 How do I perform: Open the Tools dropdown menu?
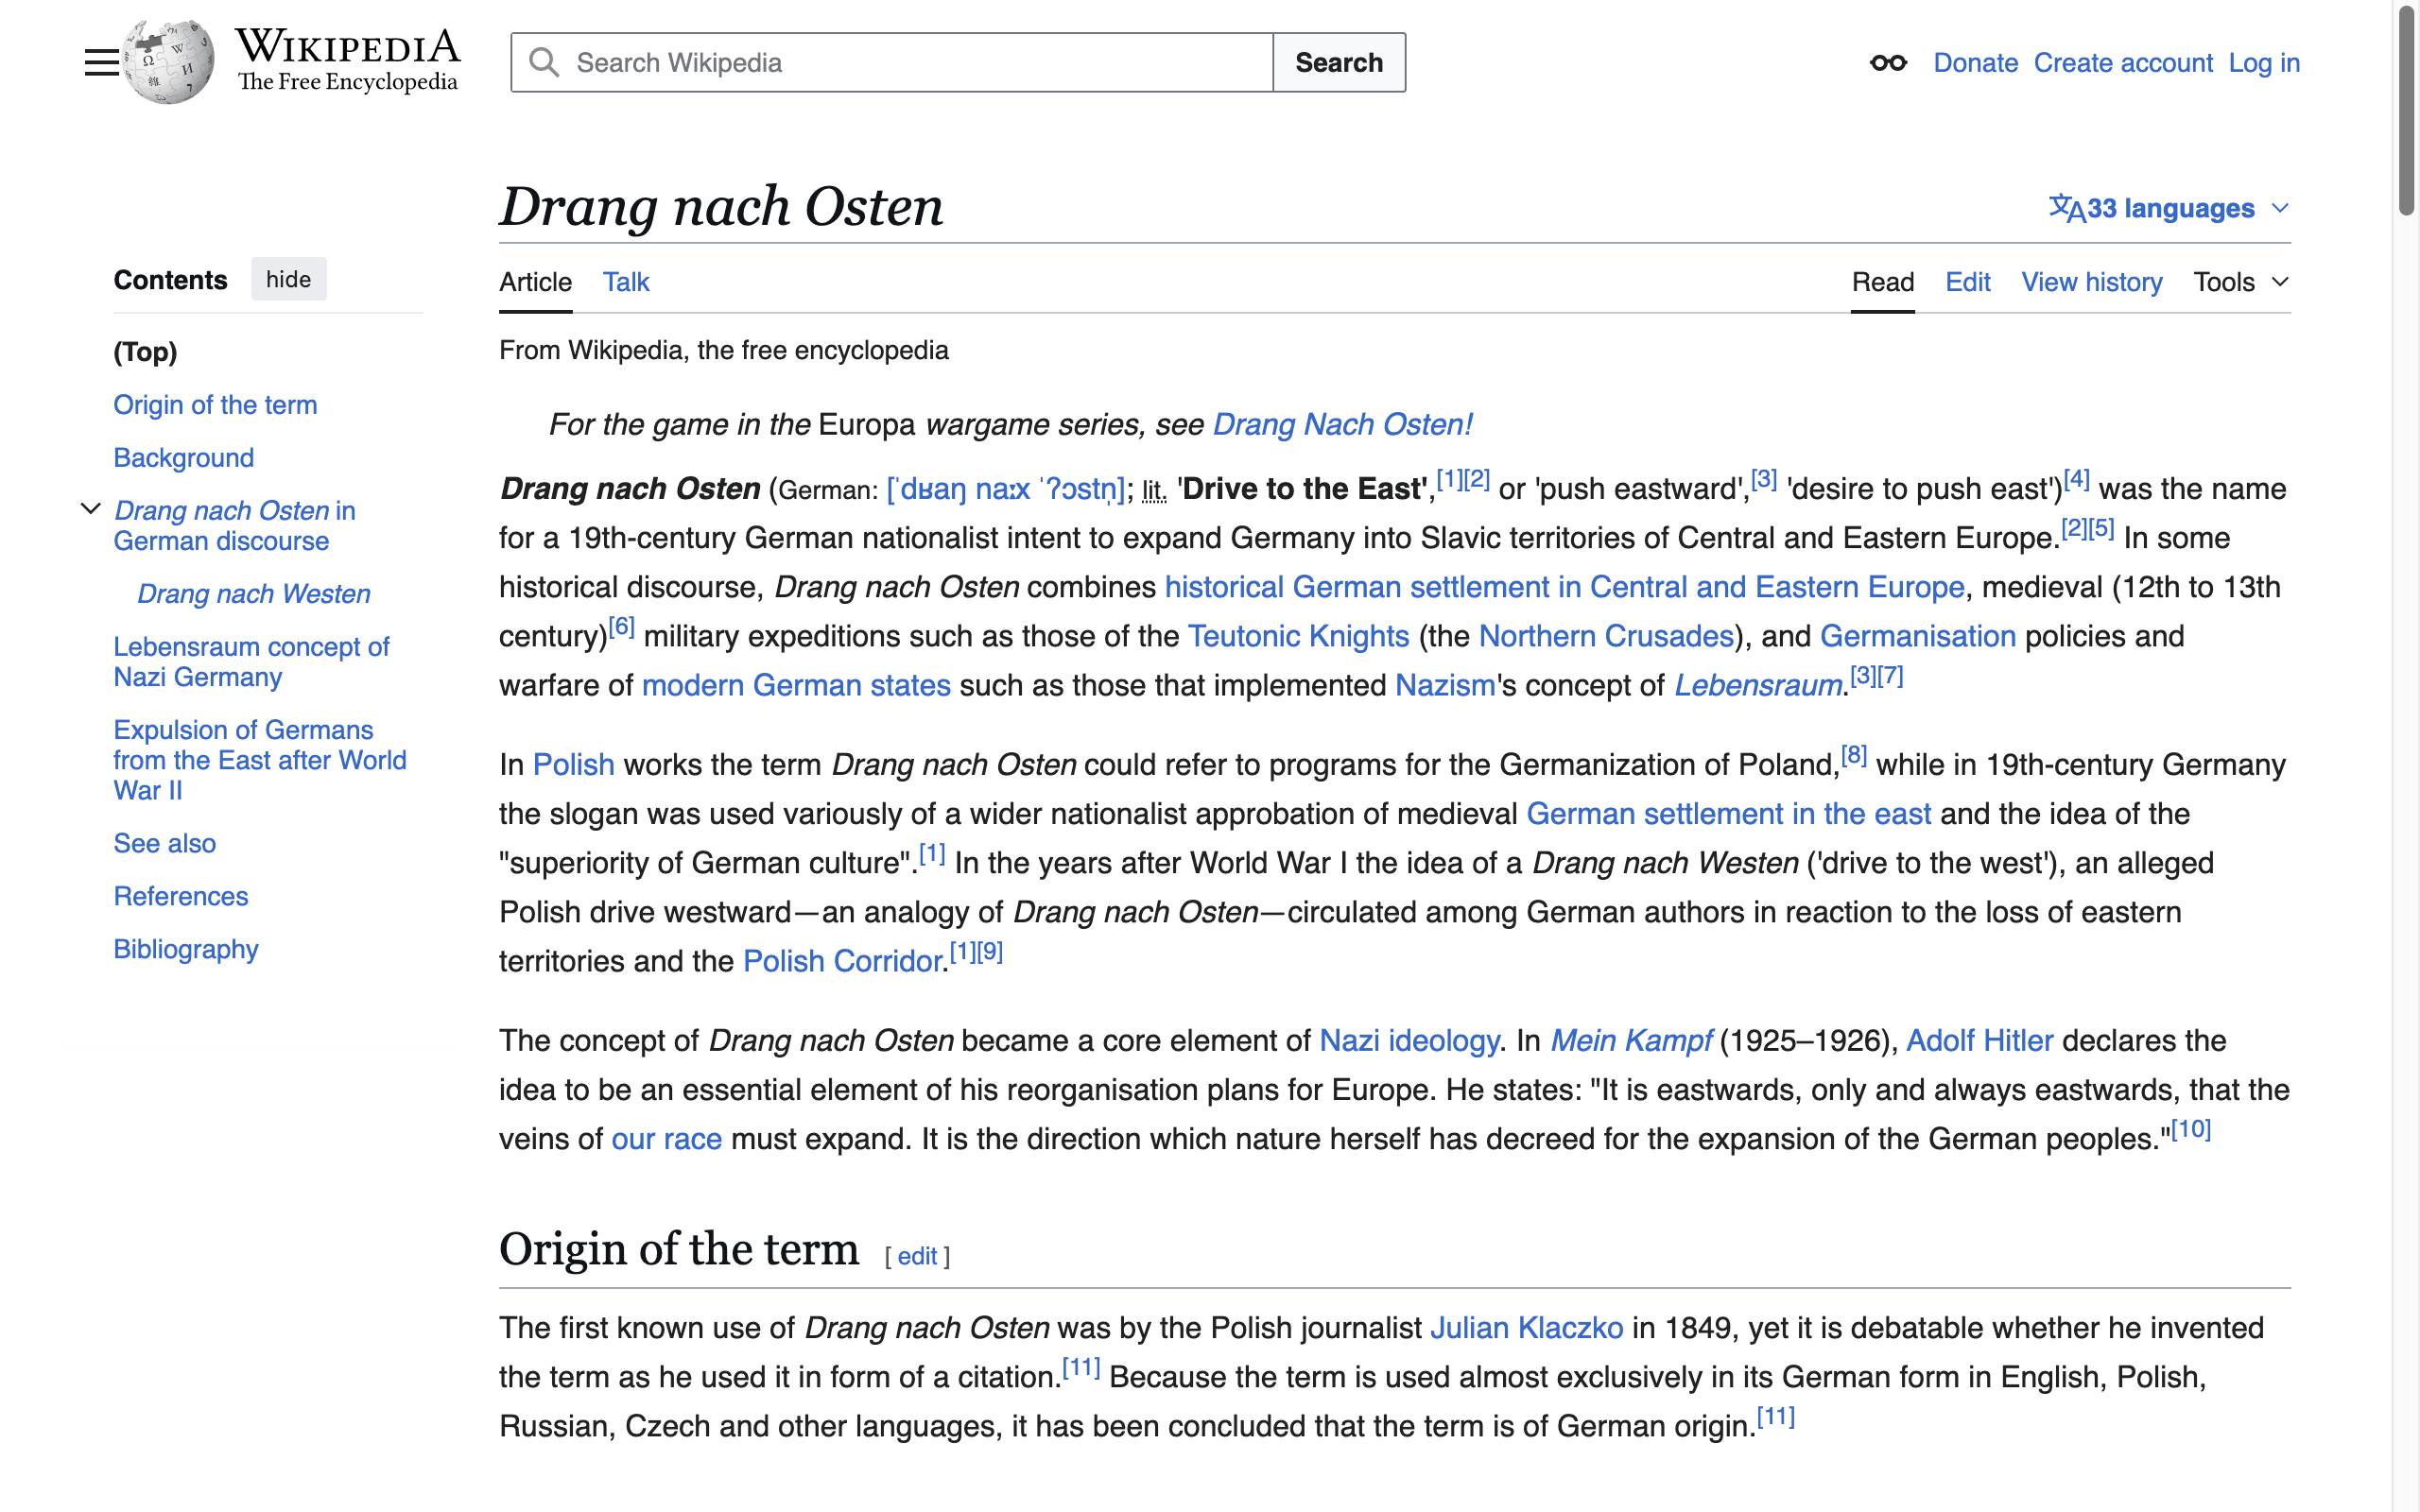click(2240, 282)
